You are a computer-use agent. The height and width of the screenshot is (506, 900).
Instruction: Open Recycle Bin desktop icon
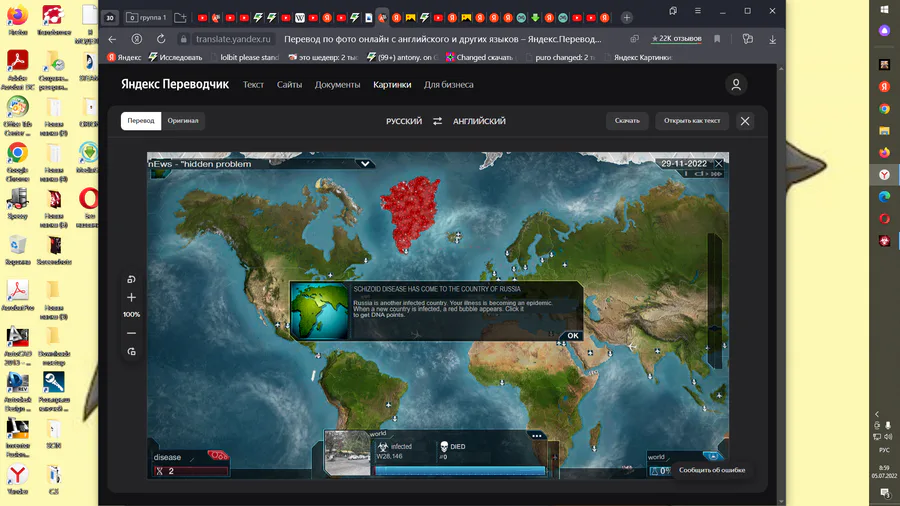pos(18,249)
